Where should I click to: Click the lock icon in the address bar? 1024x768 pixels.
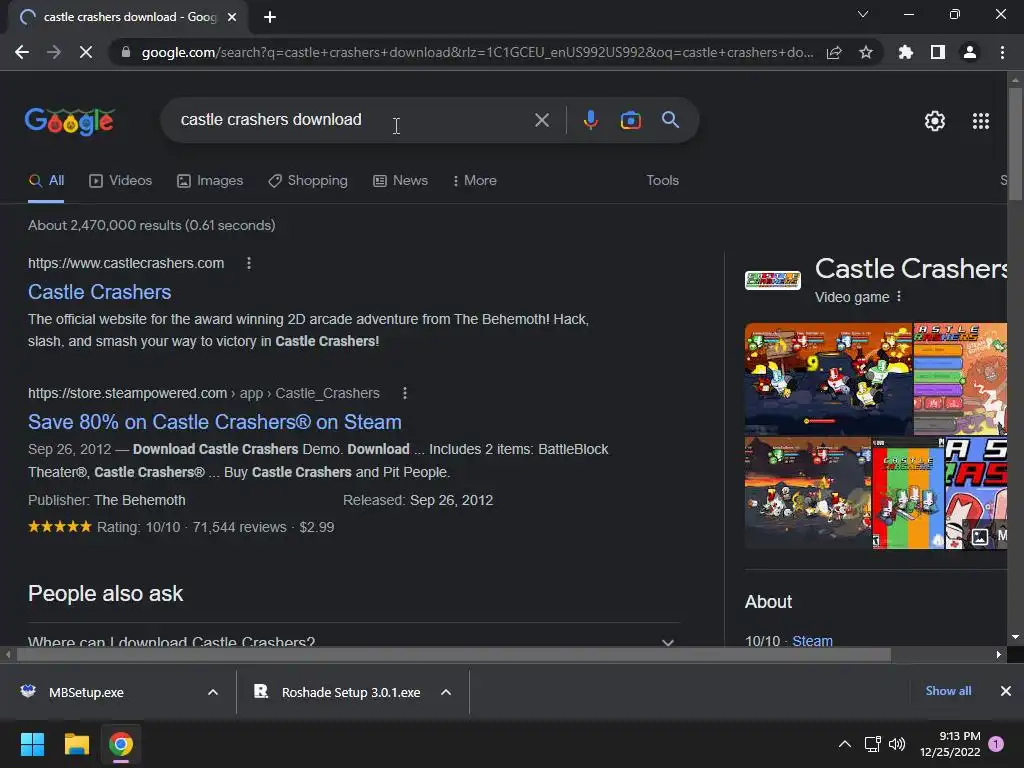[126, 52]
